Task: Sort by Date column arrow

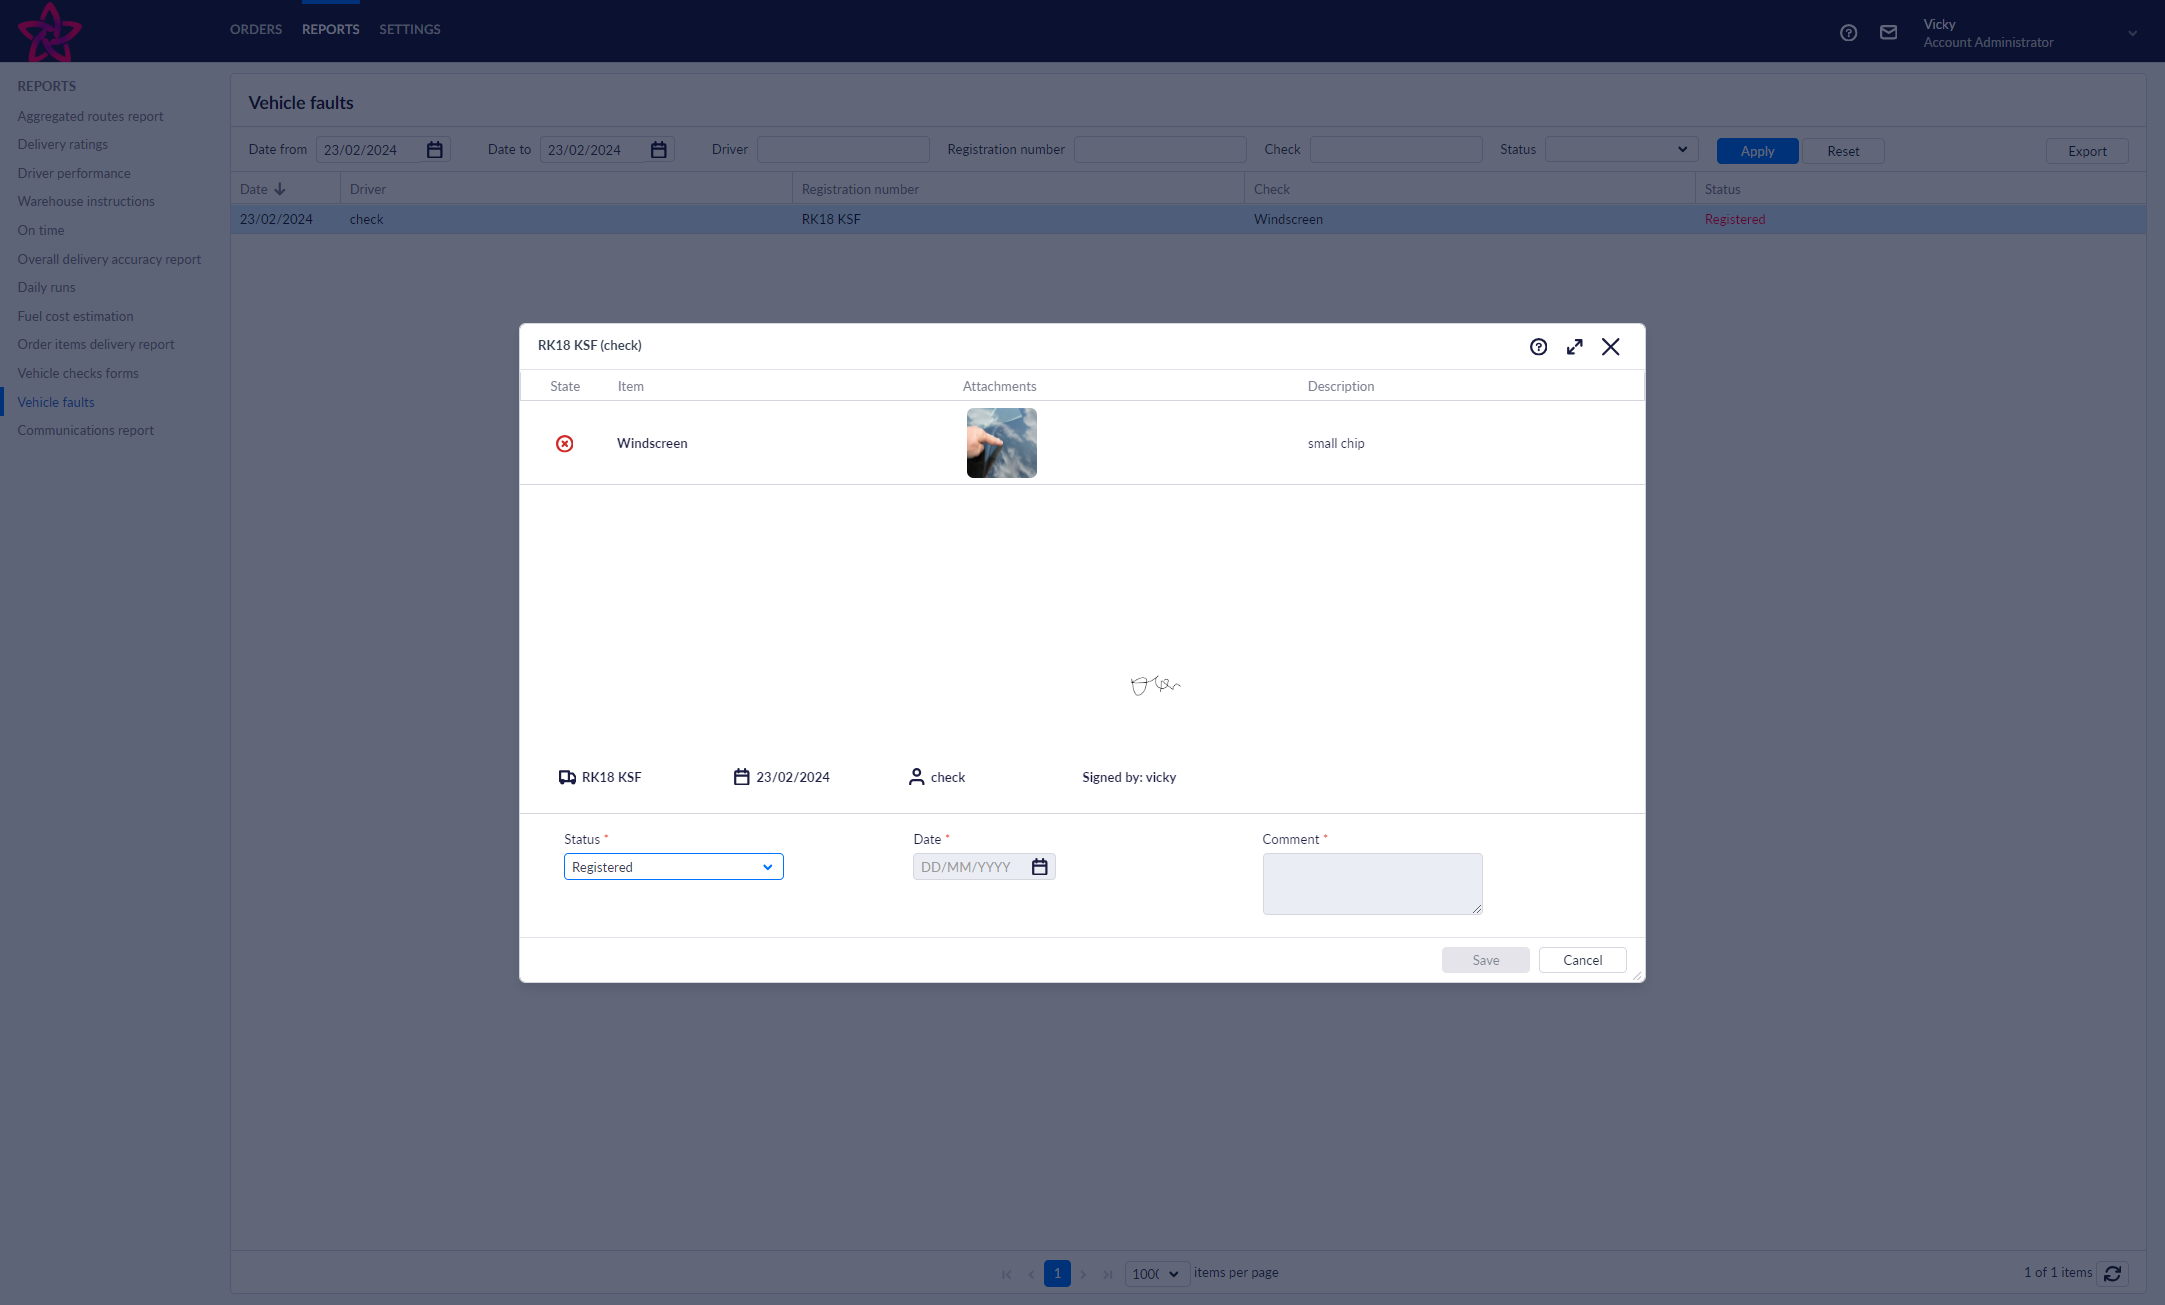Action: pos(280,189)
